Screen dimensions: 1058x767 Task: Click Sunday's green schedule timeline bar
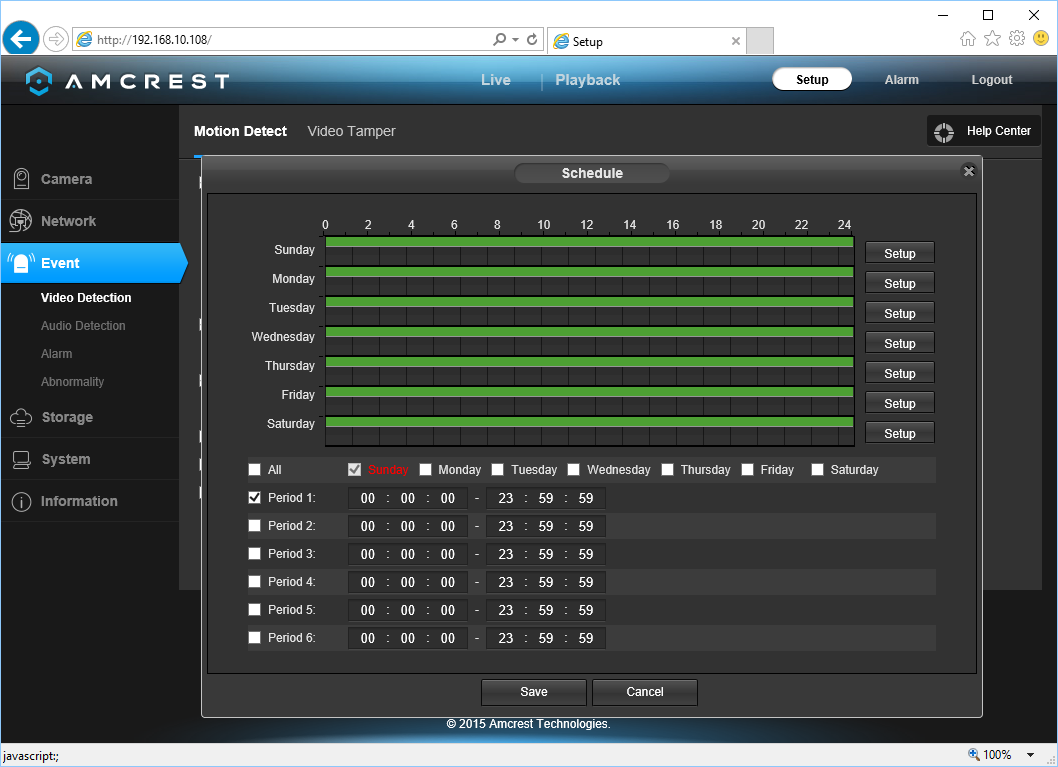click(x=589, y=242)
